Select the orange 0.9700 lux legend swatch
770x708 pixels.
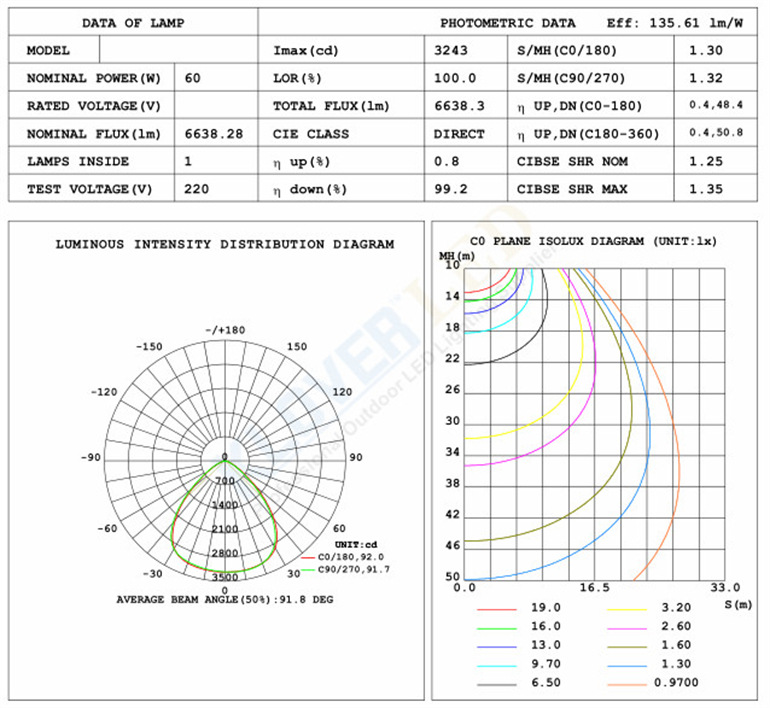[627, 684]
